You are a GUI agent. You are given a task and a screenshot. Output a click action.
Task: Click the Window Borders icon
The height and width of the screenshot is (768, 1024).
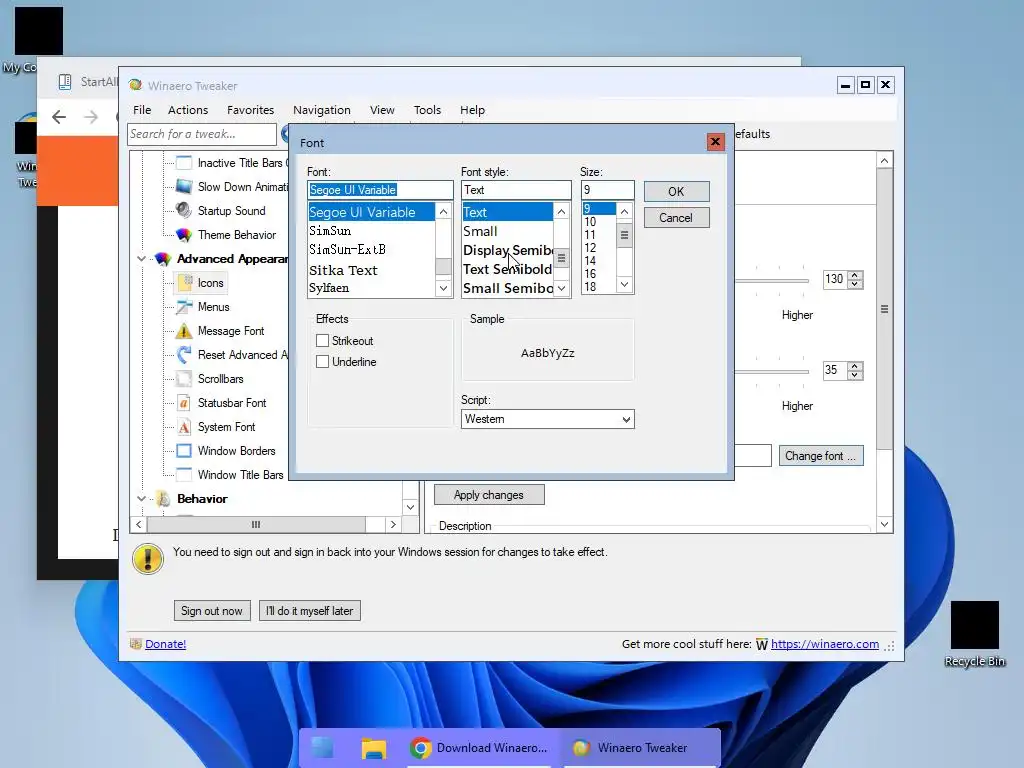(184, 451)
